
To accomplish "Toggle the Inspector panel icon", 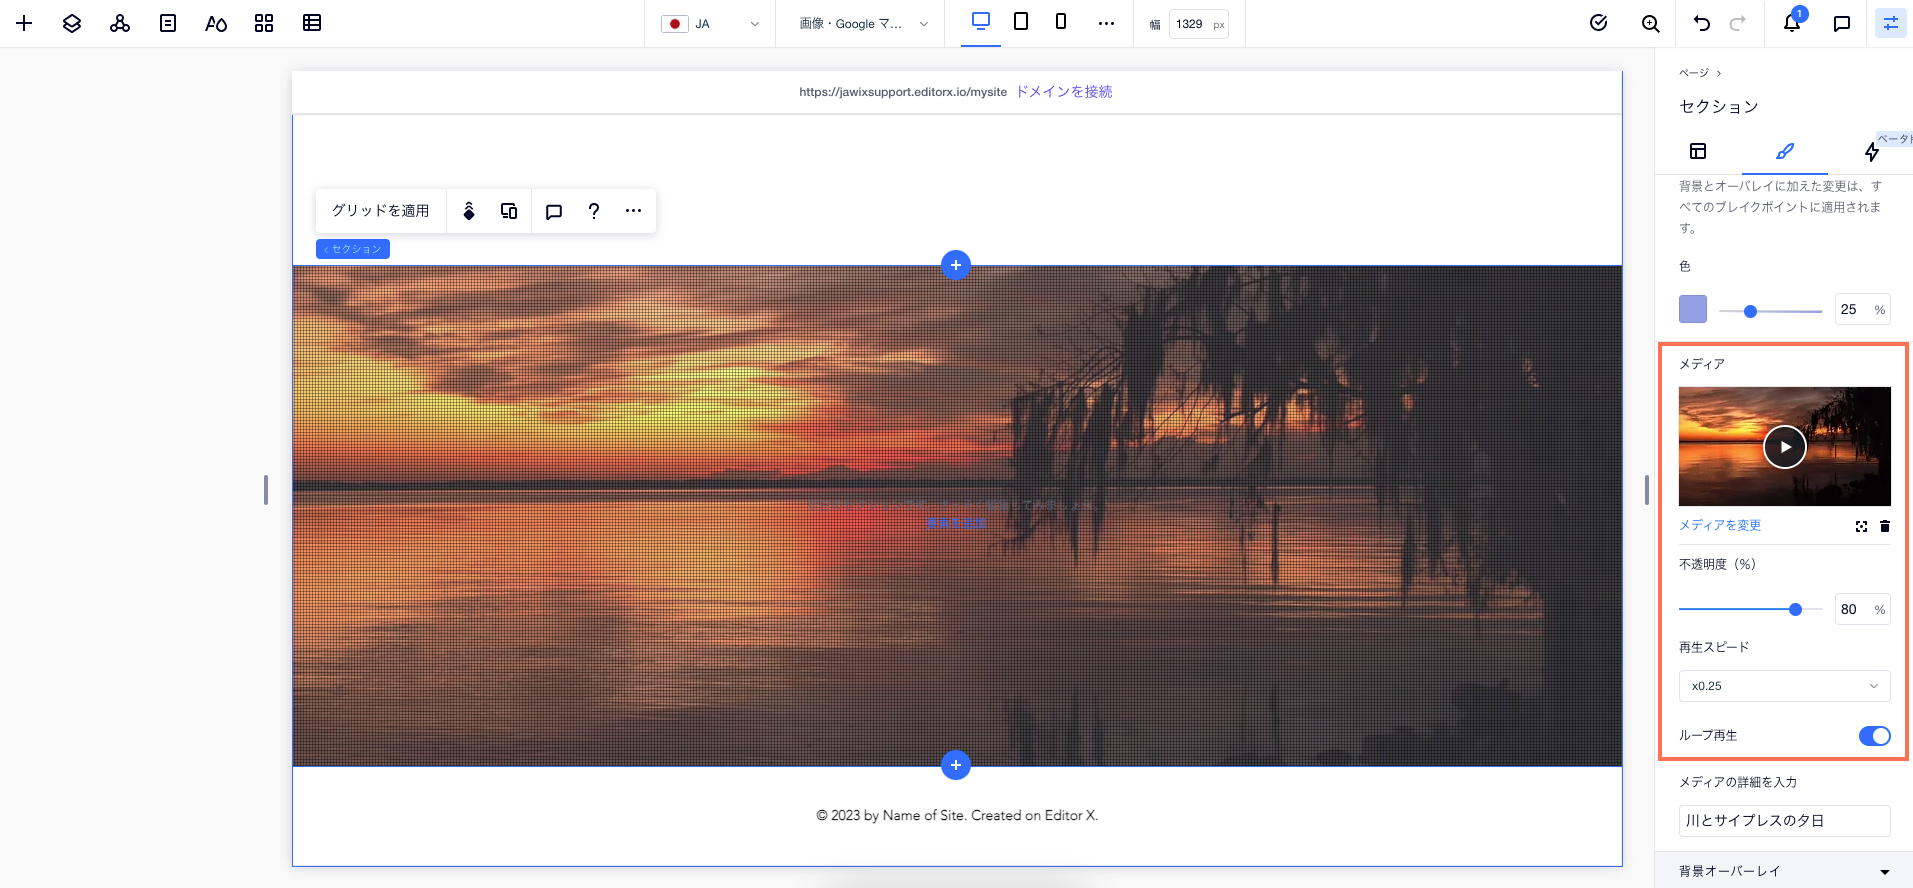I will click(1891, 23).
